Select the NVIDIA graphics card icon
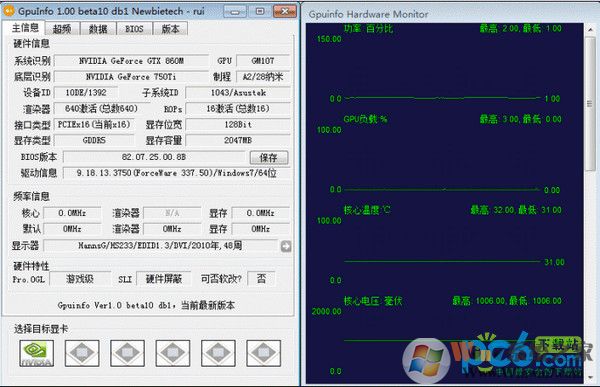 coord(37,353)
